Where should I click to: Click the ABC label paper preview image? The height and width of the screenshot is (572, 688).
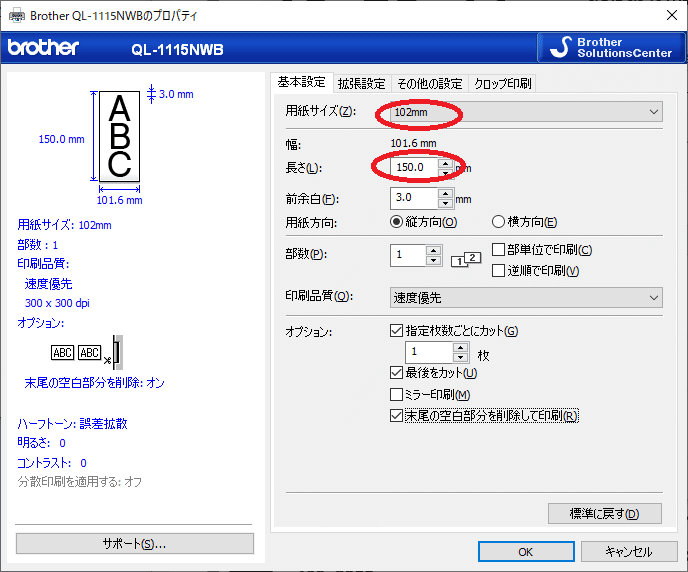(119, 136)
